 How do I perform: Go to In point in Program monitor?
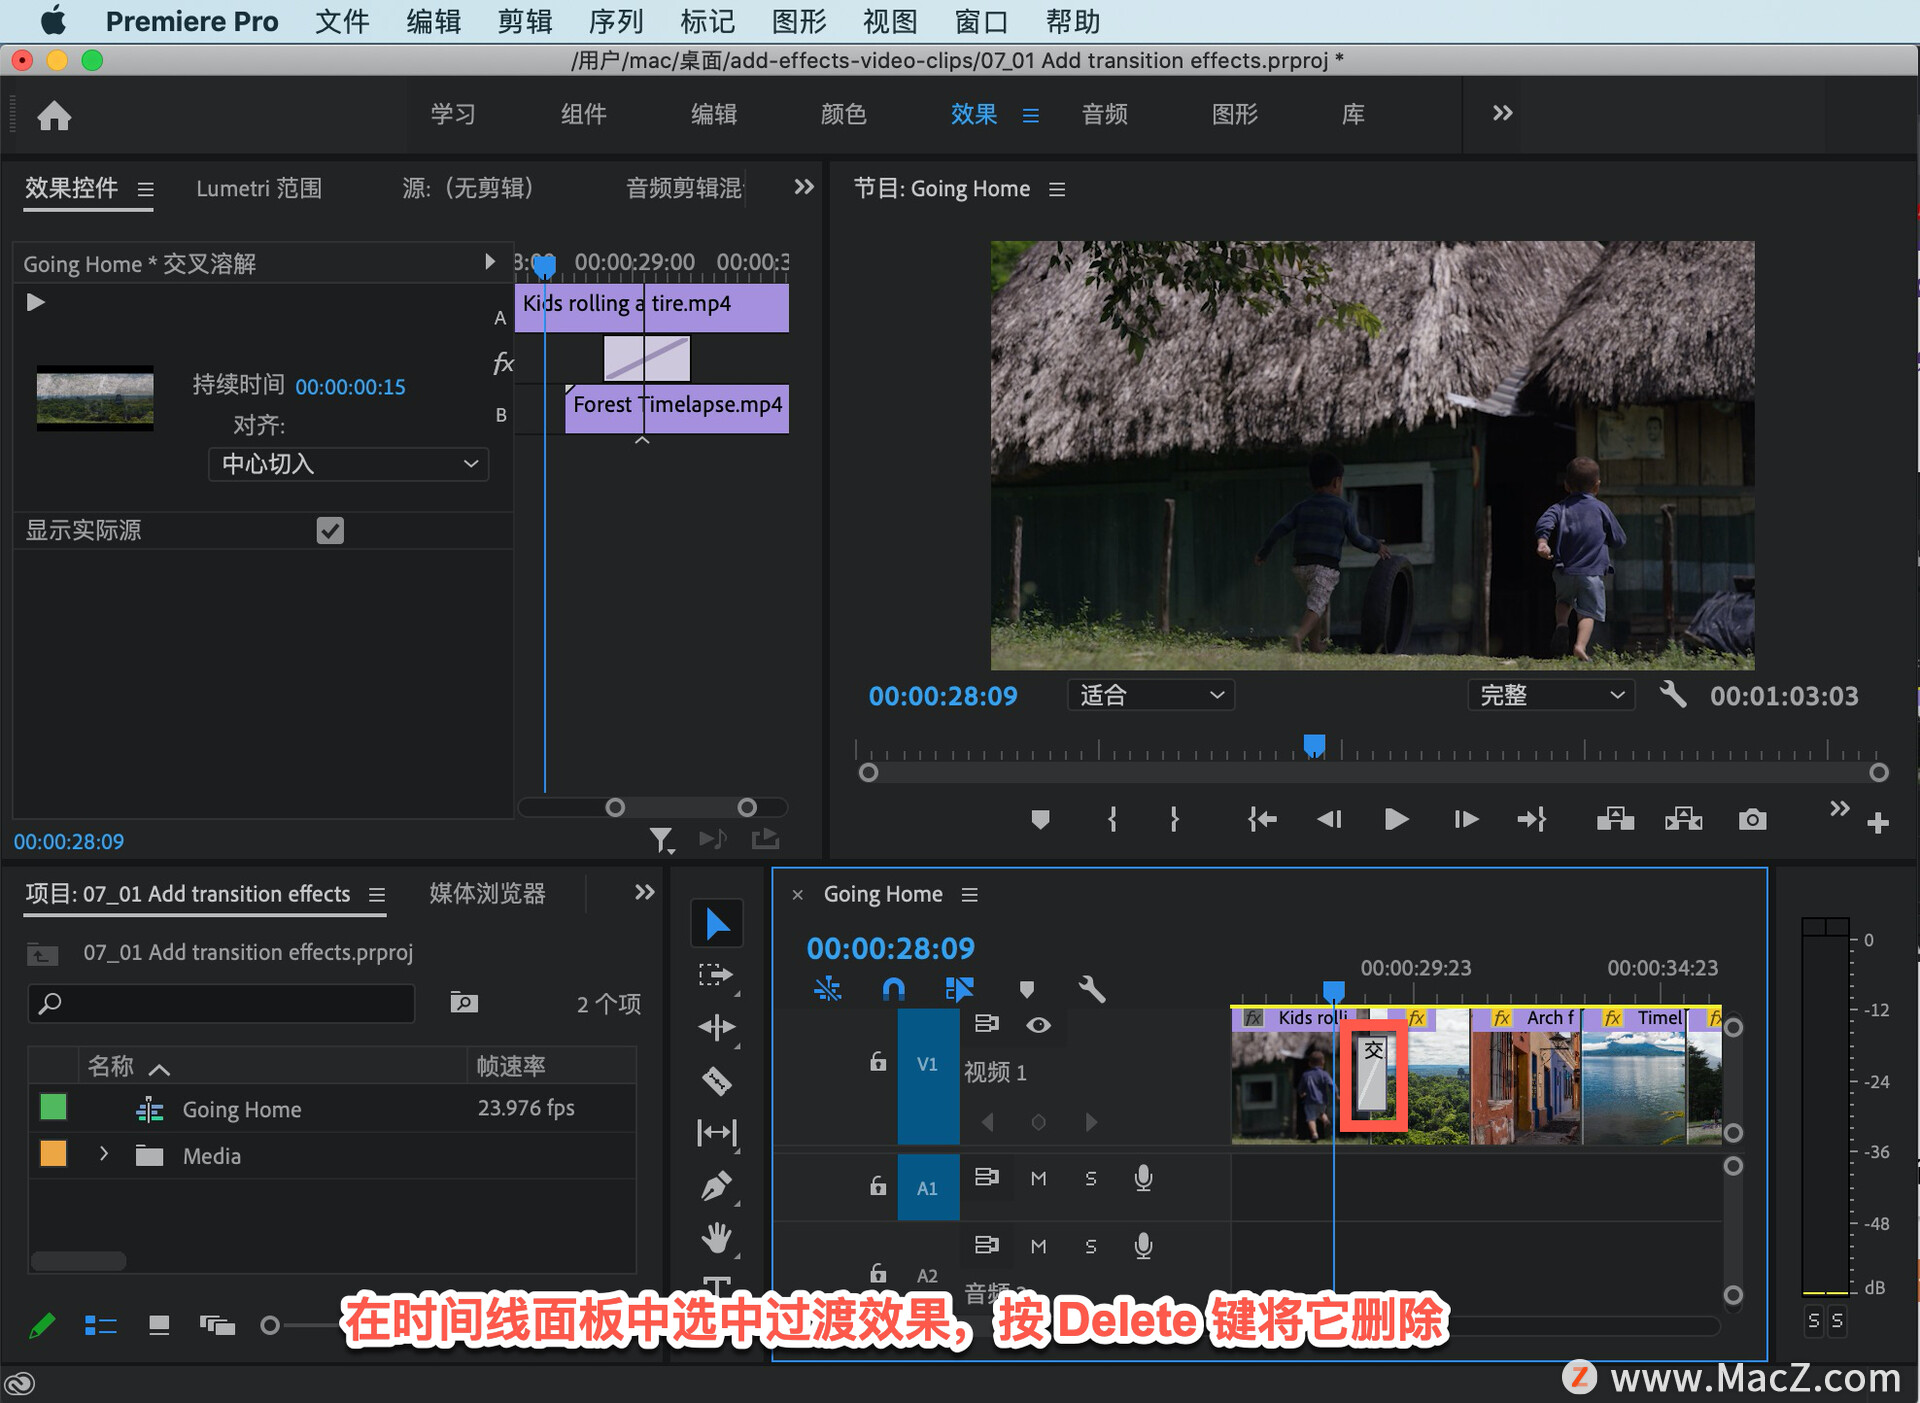[x=1262, y=820]
